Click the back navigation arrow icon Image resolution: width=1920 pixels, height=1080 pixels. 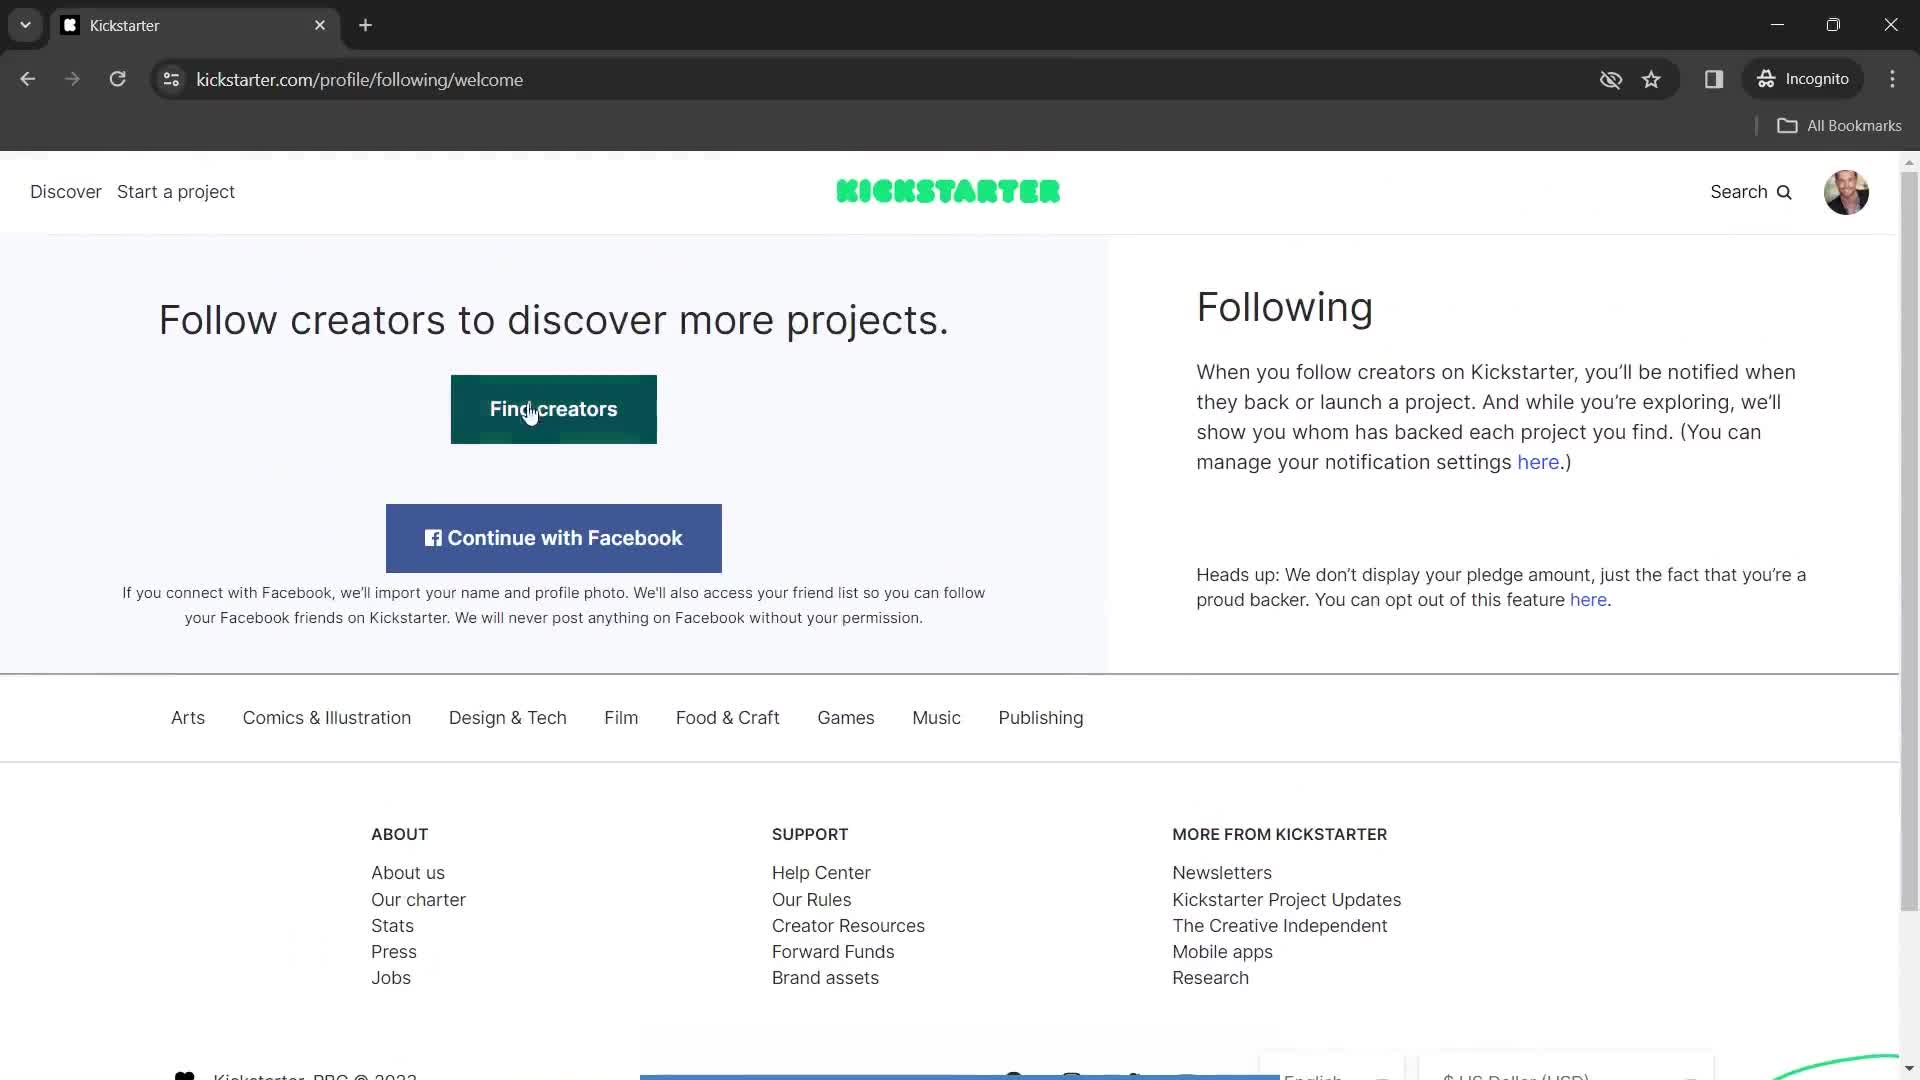[29, 79]
